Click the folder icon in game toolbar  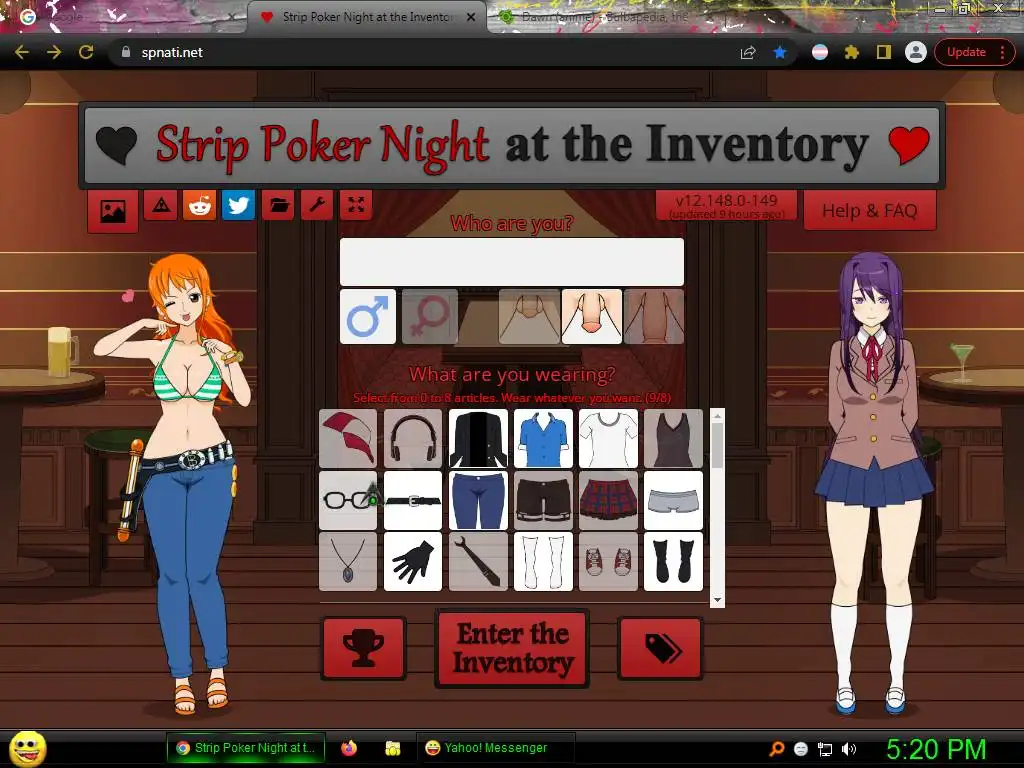[278, 206]
